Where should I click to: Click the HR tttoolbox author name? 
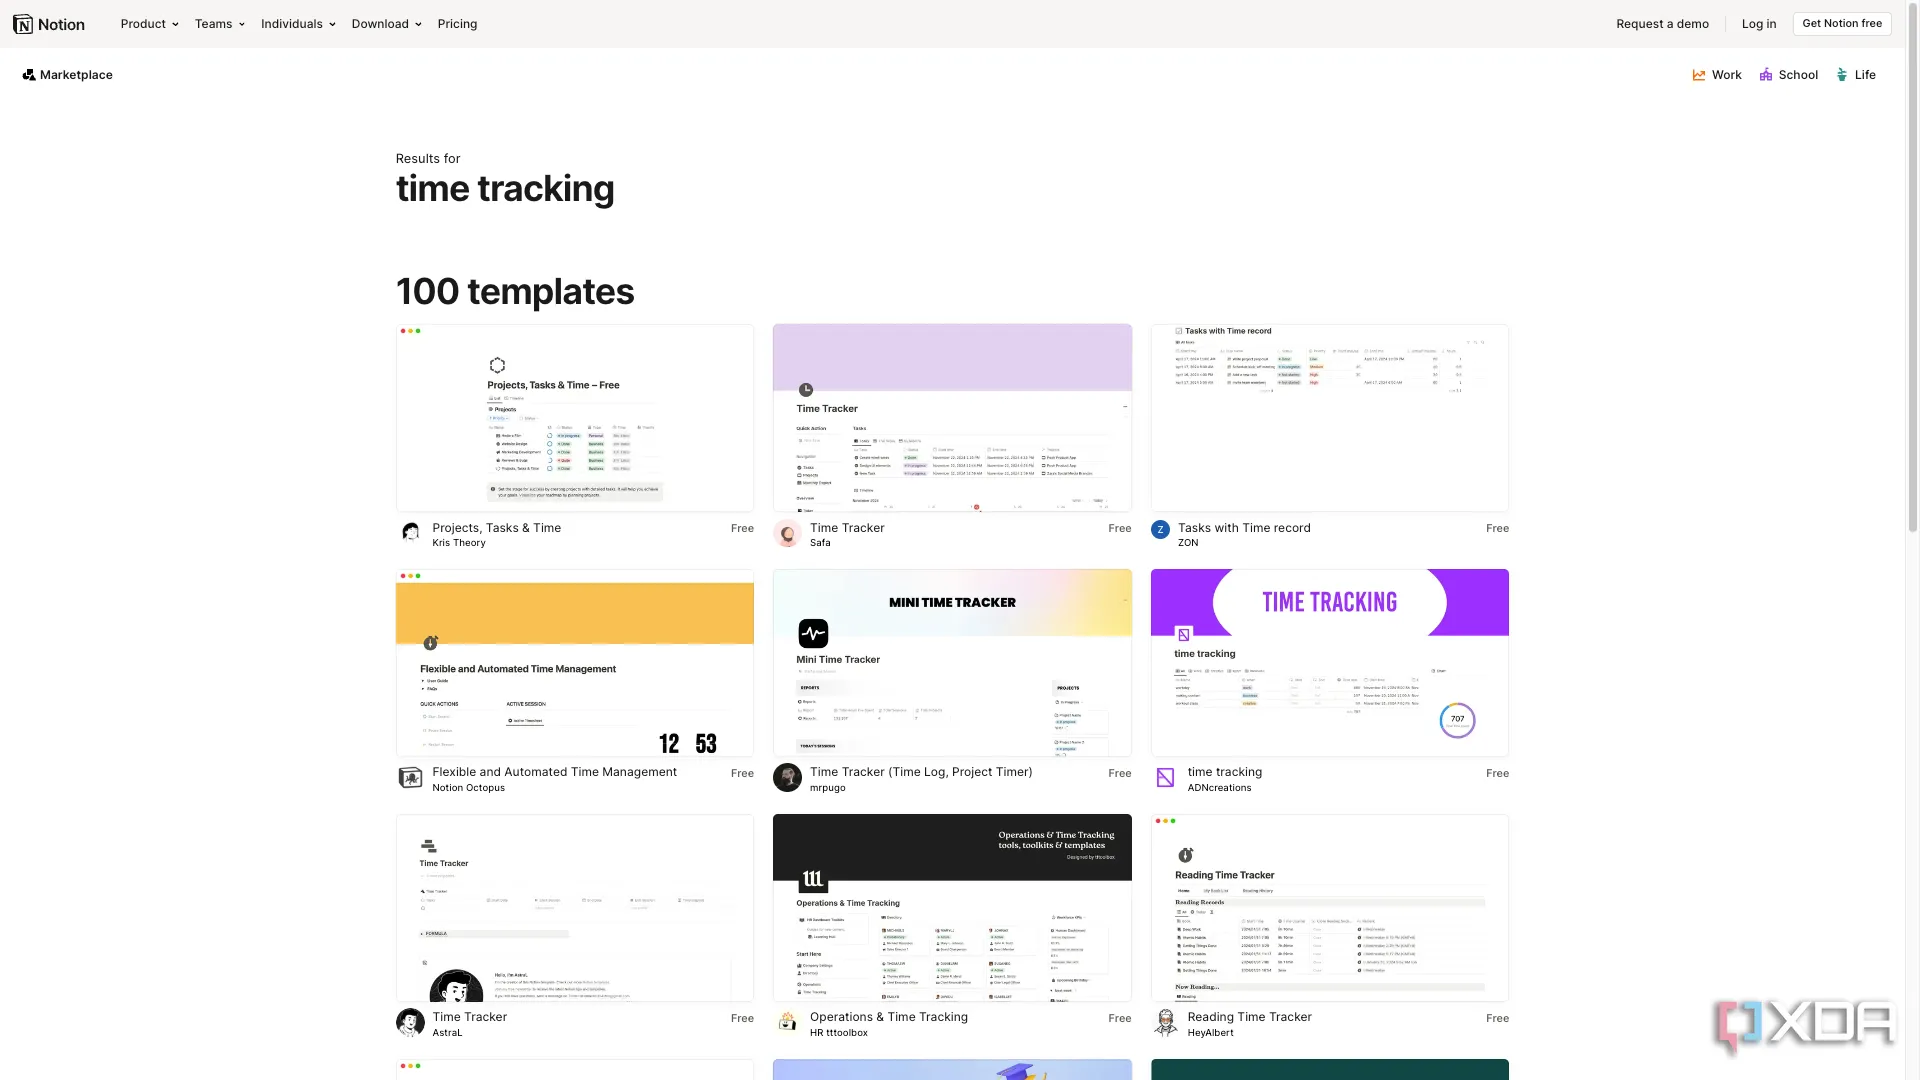coord(839,1033)
